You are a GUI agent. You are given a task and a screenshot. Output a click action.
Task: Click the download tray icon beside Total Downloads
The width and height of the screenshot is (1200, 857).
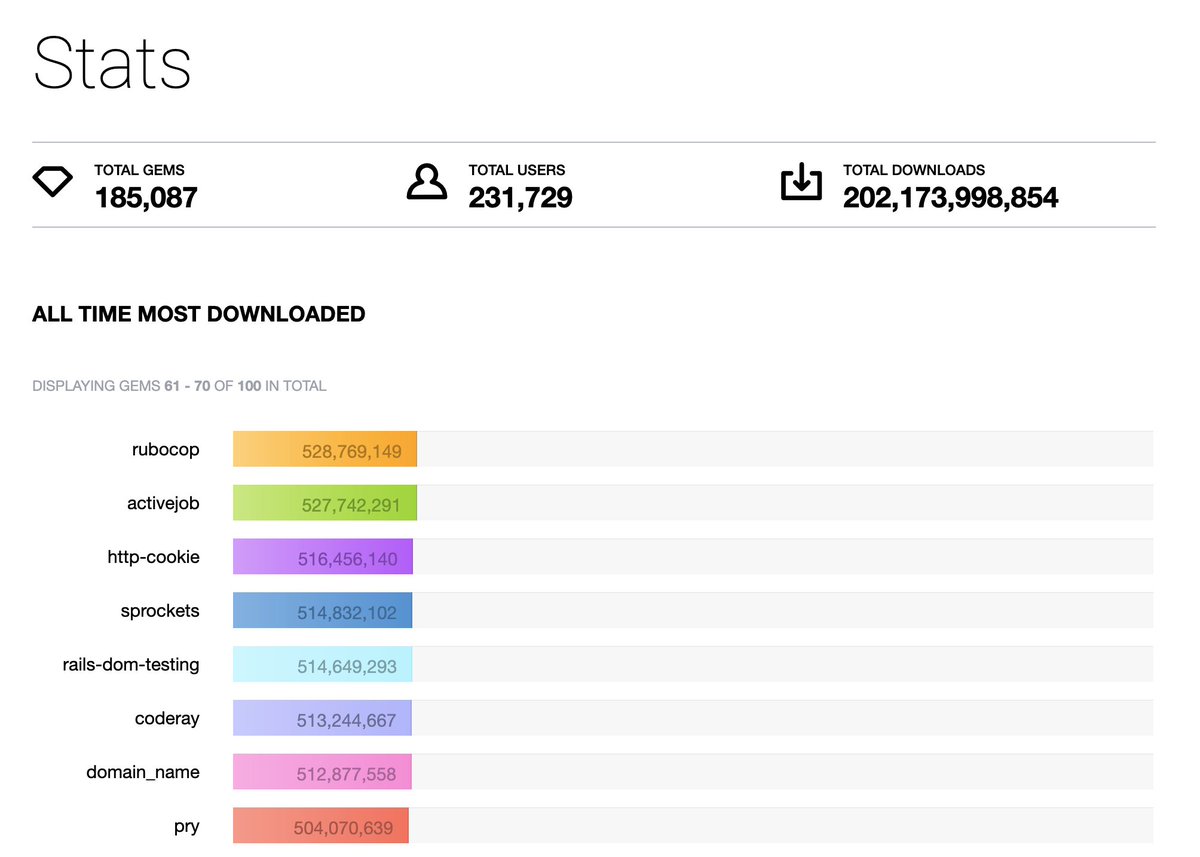[801, 182]
